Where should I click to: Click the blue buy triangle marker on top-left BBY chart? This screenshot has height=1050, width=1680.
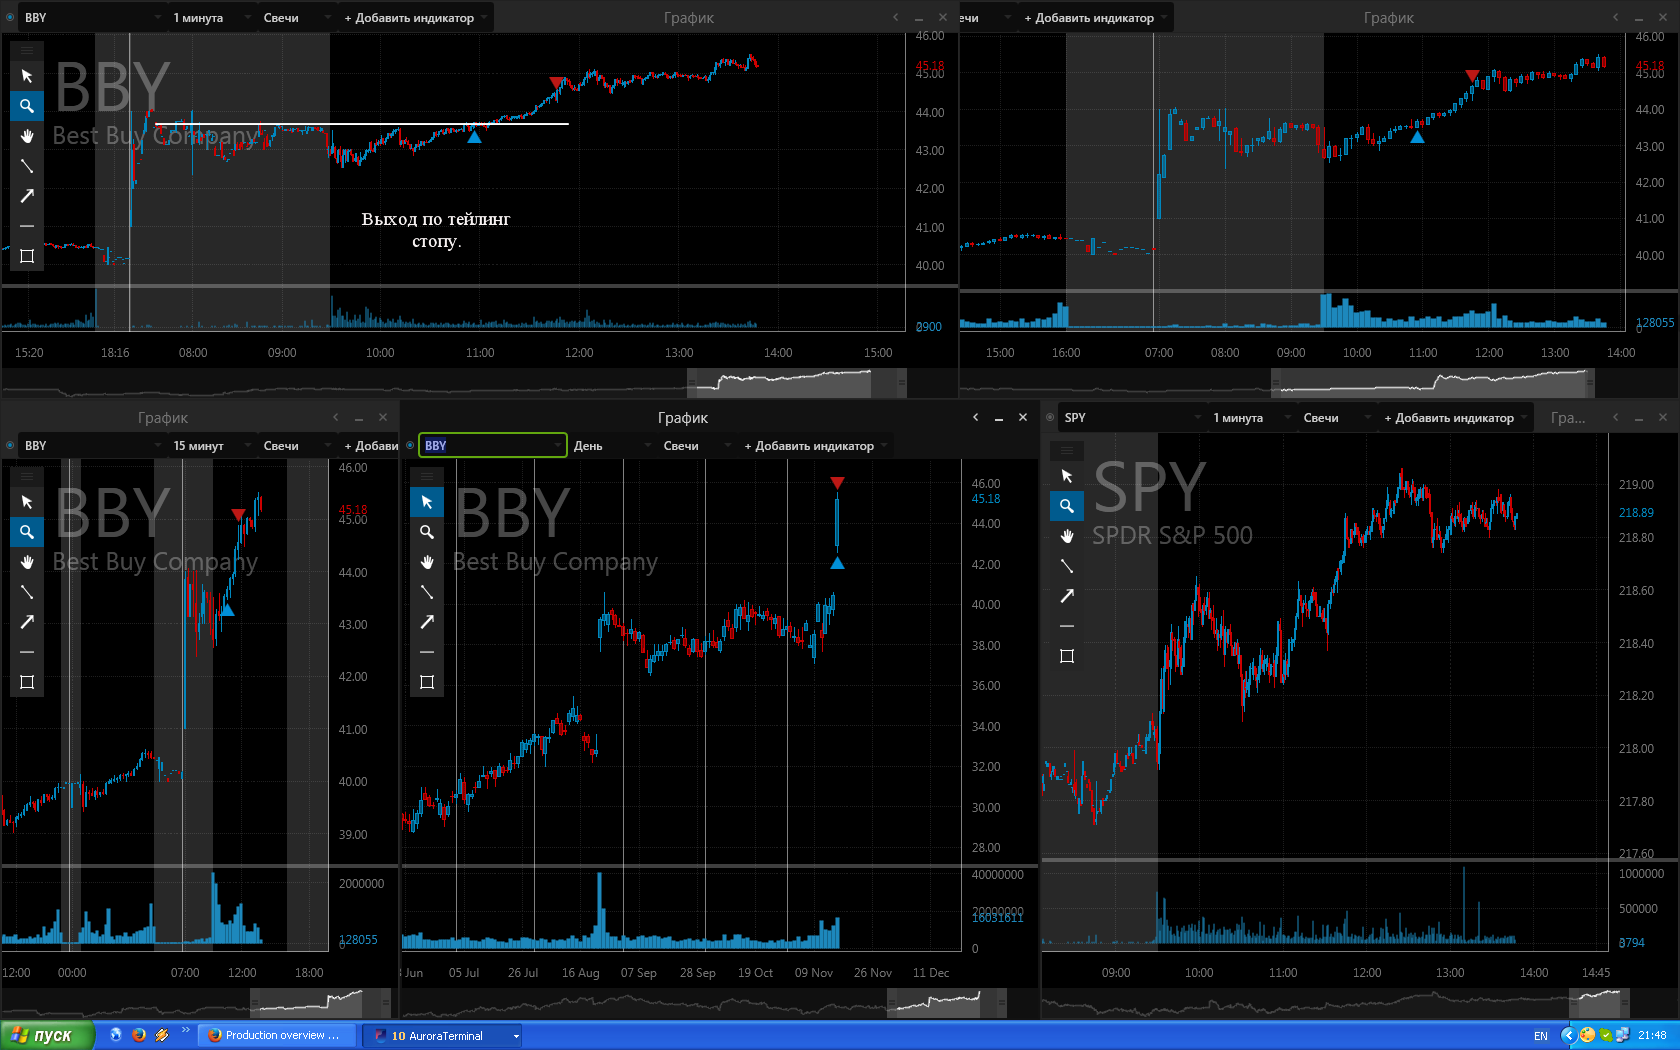click(x=474, y=137)
